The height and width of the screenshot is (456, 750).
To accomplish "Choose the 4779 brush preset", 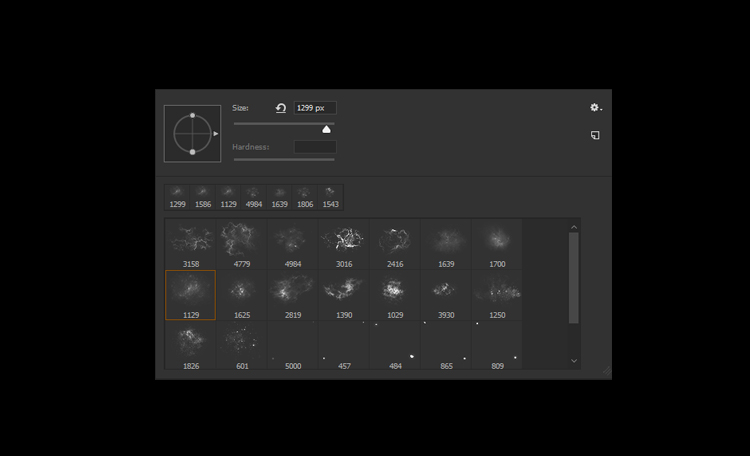I will (242, 244).
